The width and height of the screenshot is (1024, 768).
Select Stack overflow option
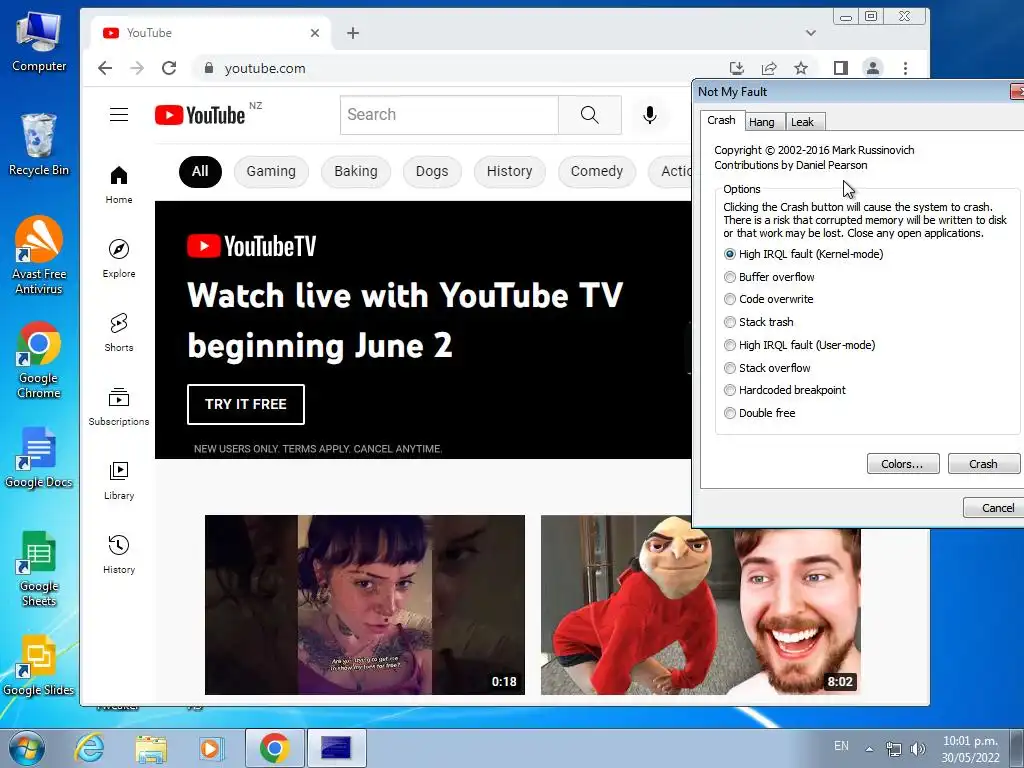(x=767, y=368)
